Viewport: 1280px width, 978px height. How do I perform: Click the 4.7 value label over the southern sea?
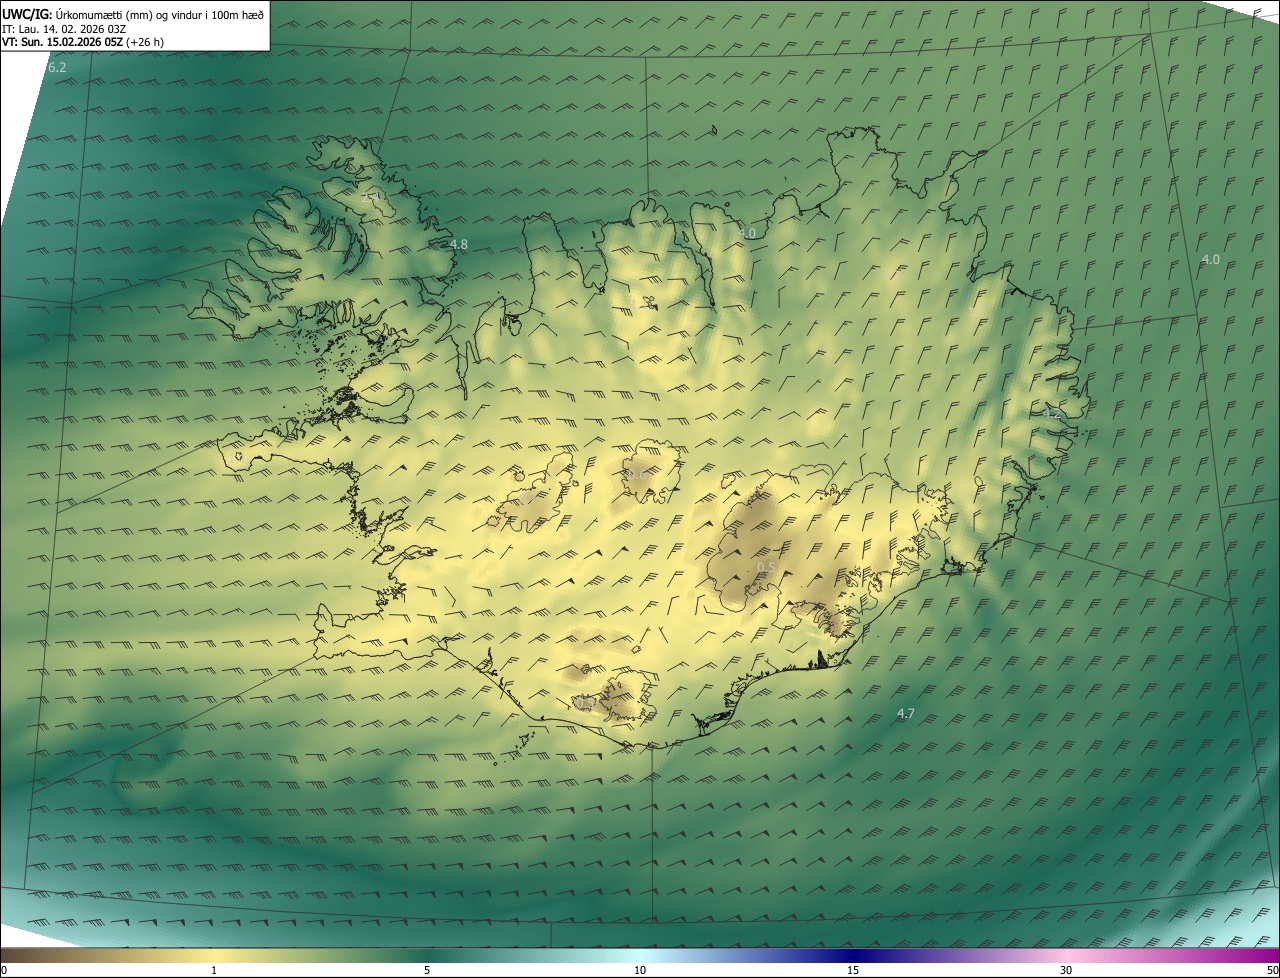tap(906, 713)
